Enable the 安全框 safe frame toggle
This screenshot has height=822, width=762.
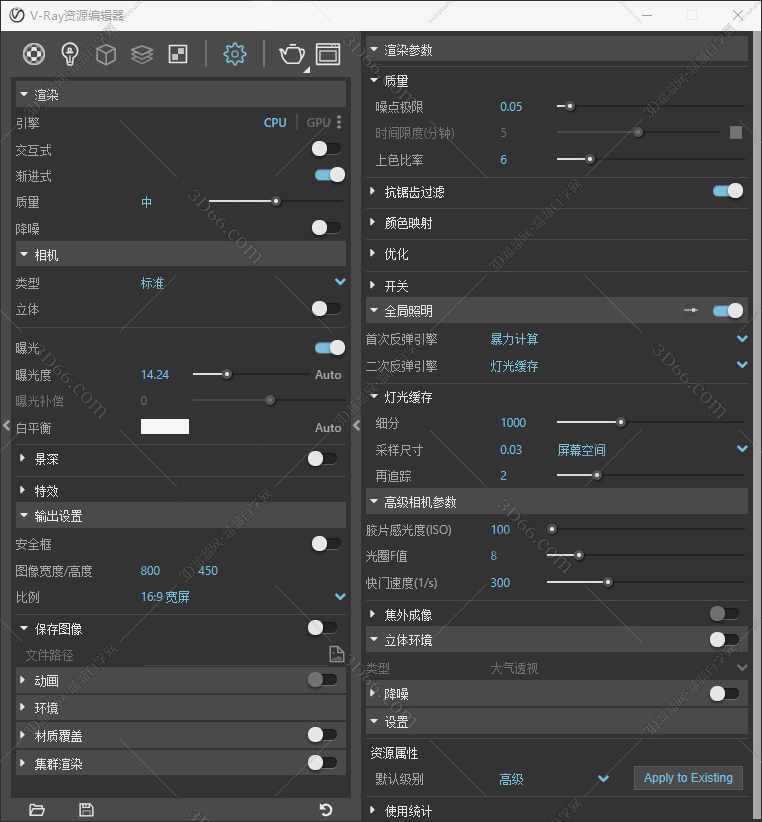click(x=326, y=544)
